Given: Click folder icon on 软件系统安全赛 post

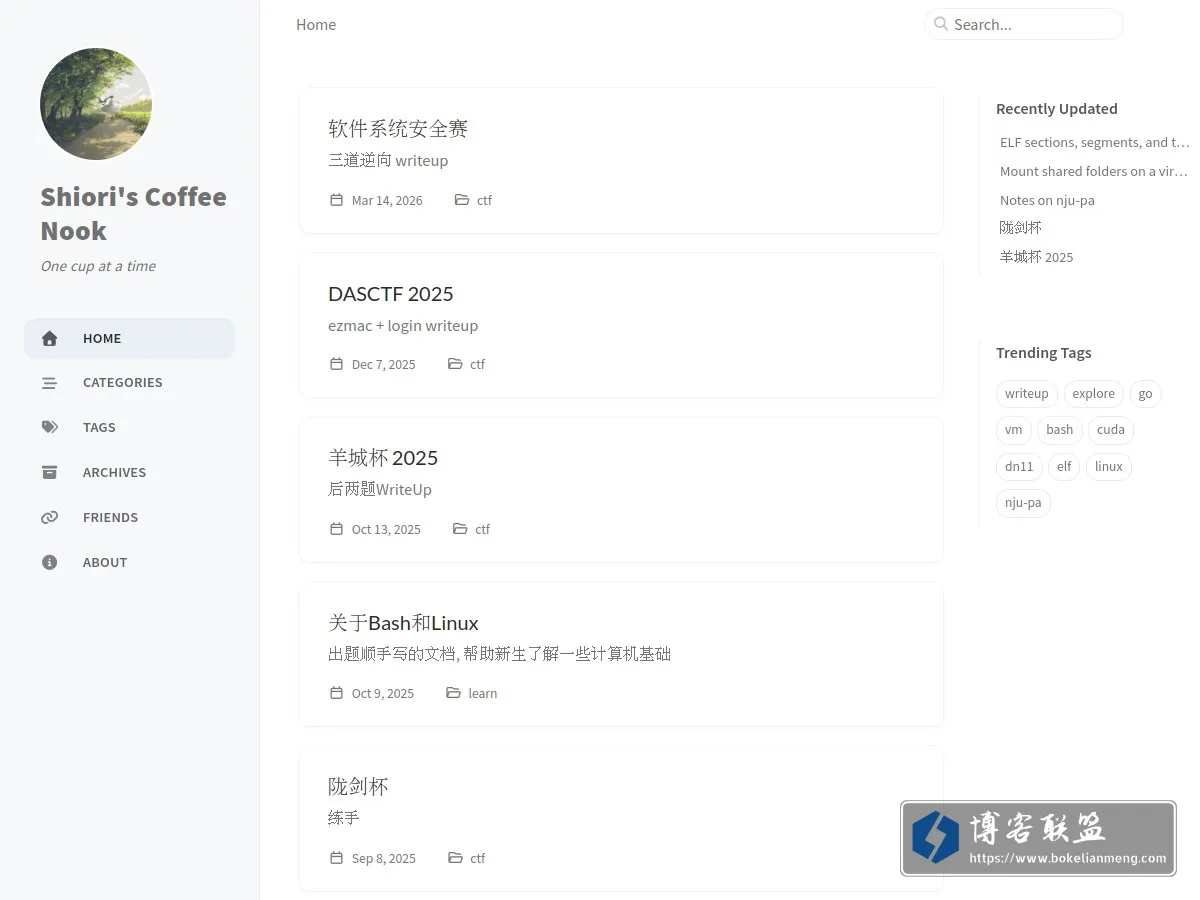Looking at the screenshot, I should (x=461, y=200).
